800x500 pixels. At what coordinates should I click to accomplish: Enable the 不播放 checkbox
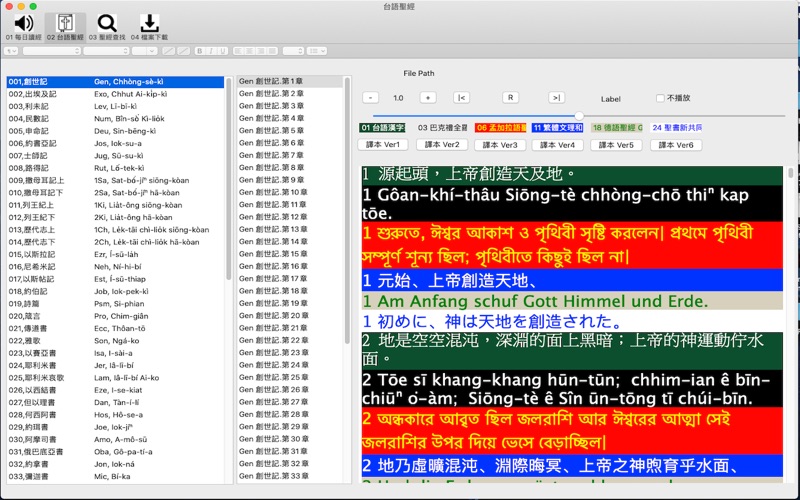point(660,98)
